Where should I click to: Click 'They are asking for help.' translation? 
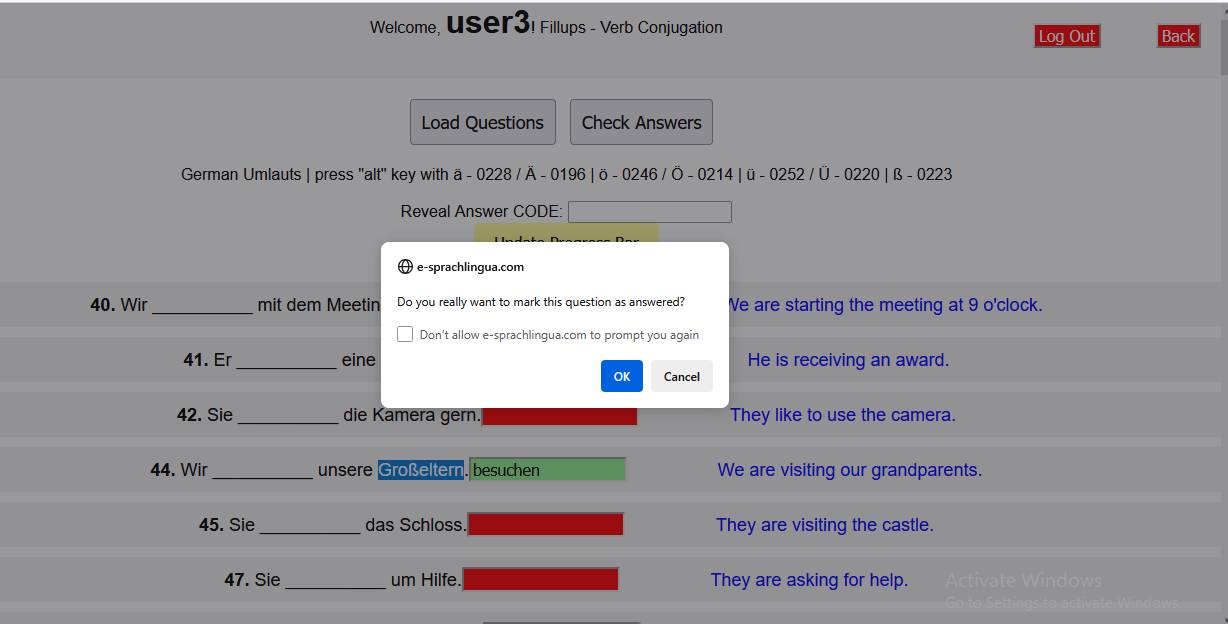(x=809, y=579)
